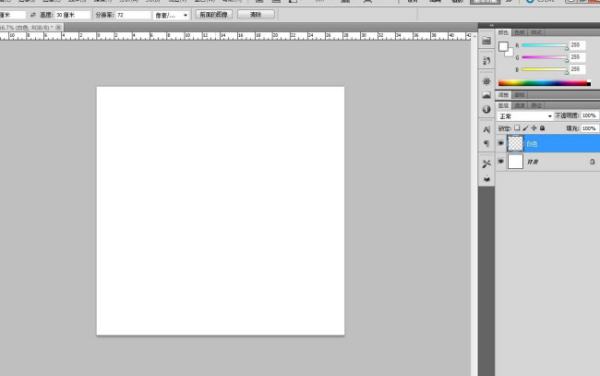600x376 pixels.
Task: Click the lock image pixels brush icon
Action: click(525, 128)
